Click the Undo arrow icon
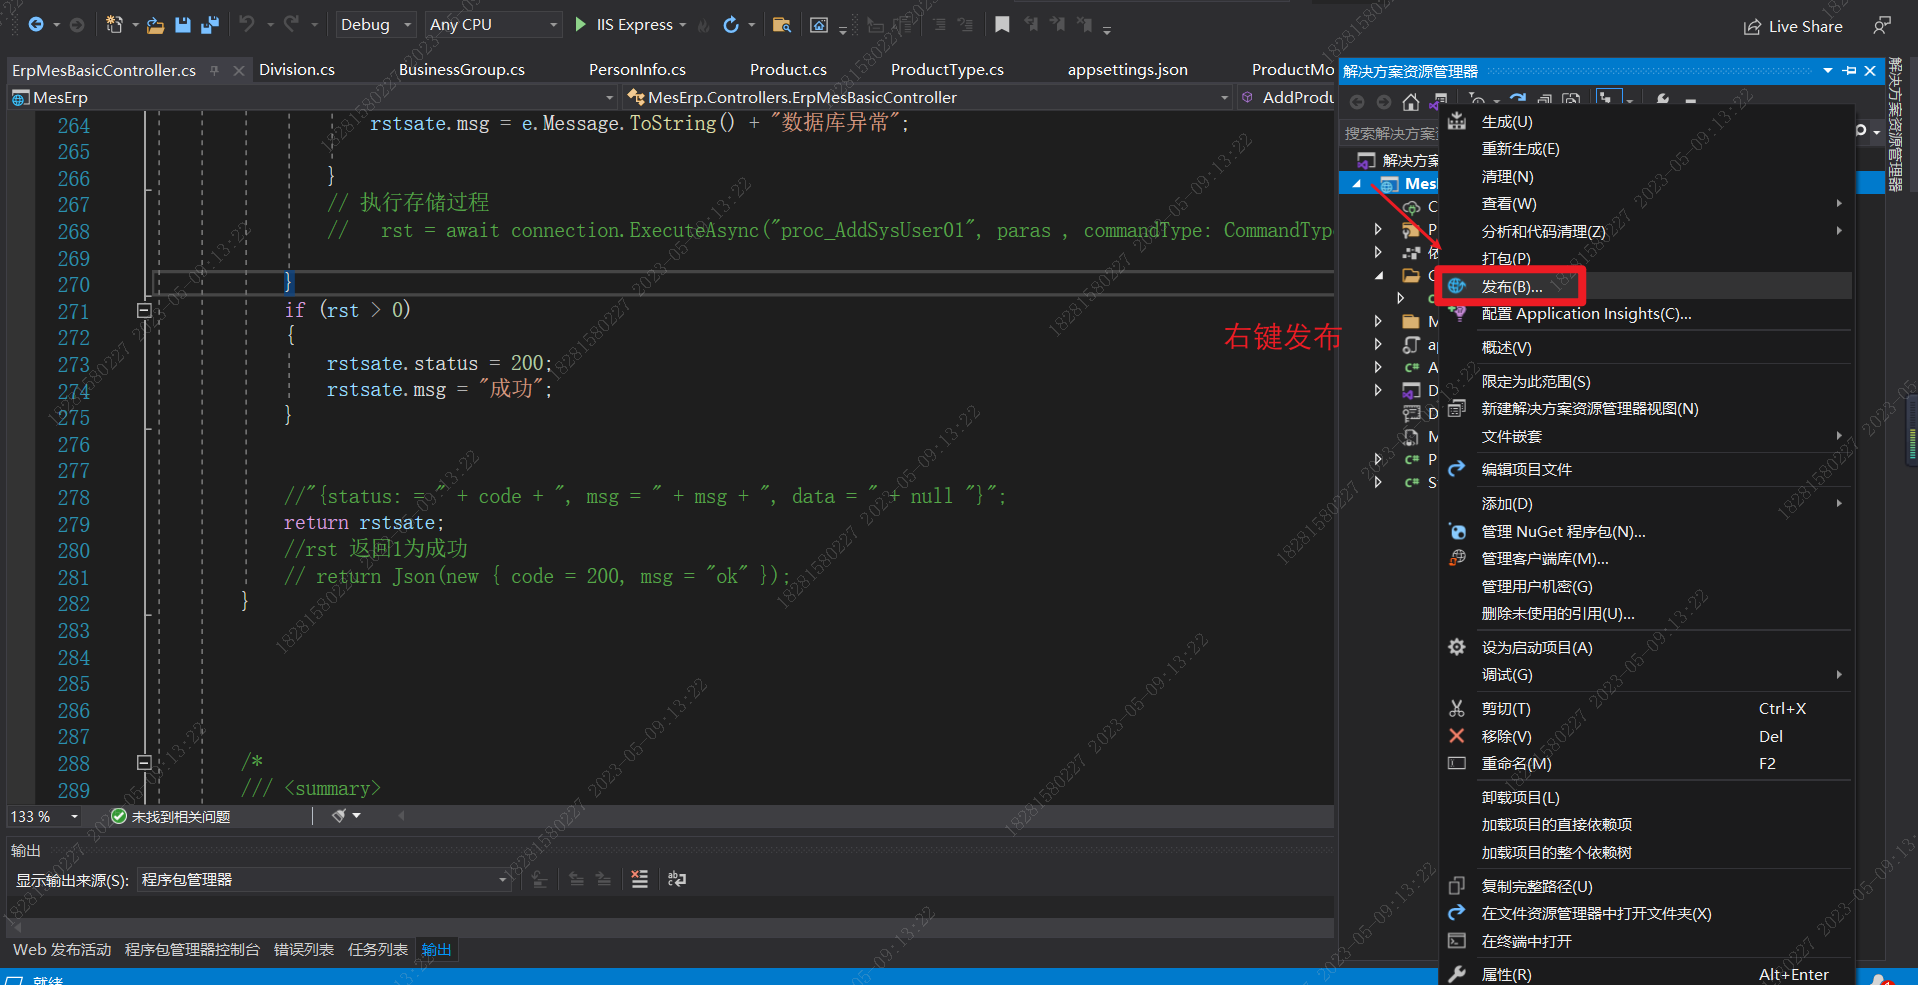 246,24
